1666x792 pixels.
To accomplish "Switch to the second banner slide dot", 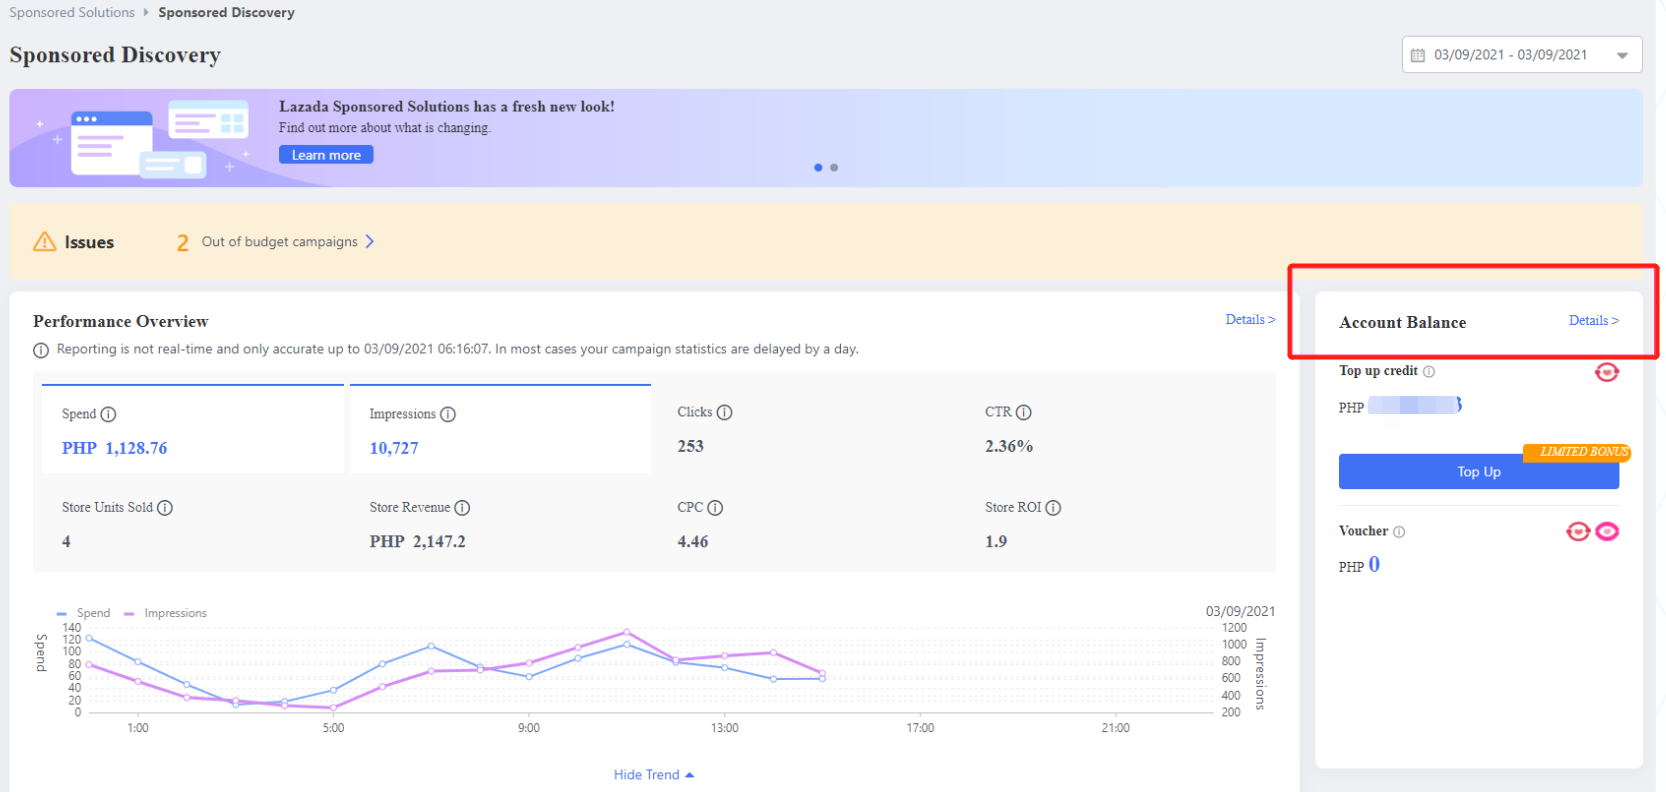I will pos(834,168).
